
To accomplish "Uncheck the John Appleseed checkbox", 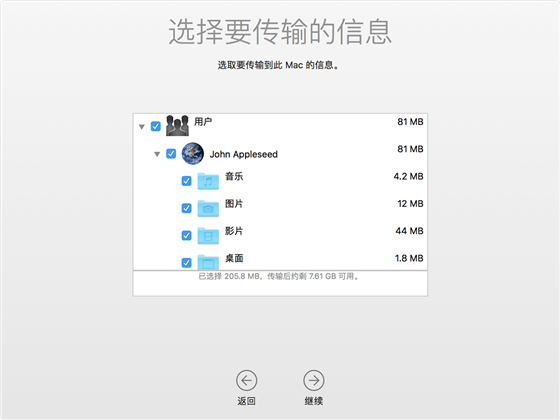I will (171, 154).
